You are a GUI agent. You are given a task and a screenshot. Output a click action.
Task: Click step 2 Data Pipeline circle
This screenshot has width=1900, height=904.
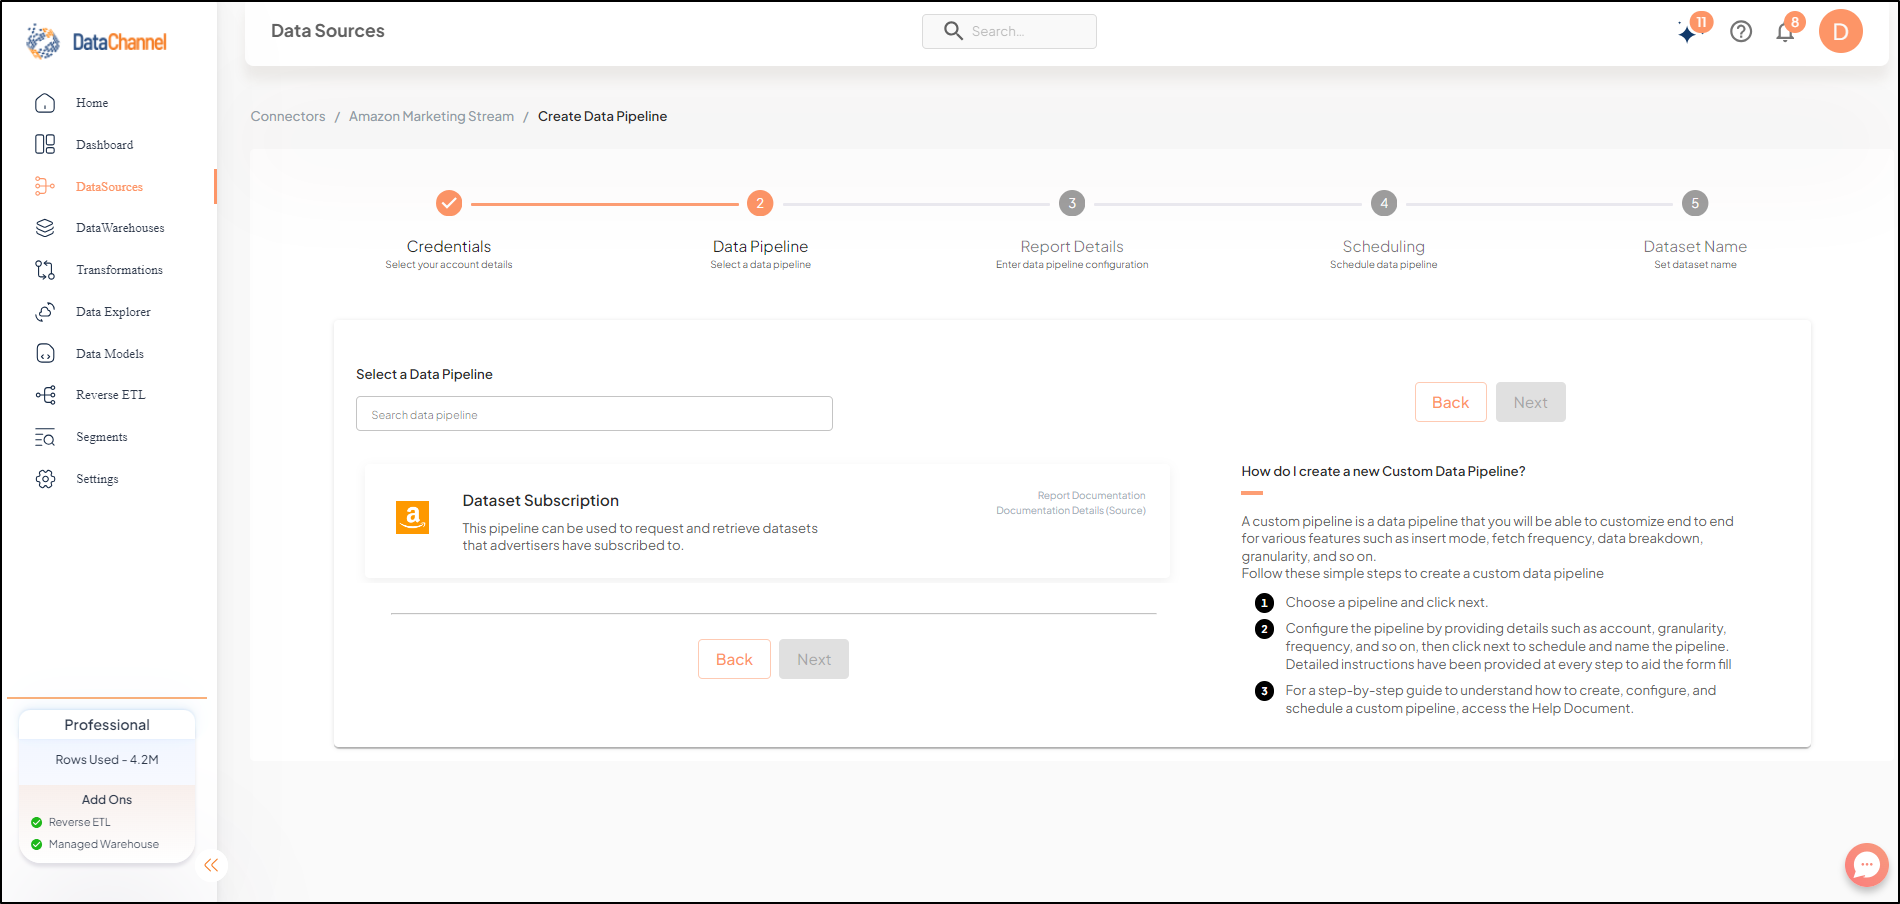(x=760, y=203)
